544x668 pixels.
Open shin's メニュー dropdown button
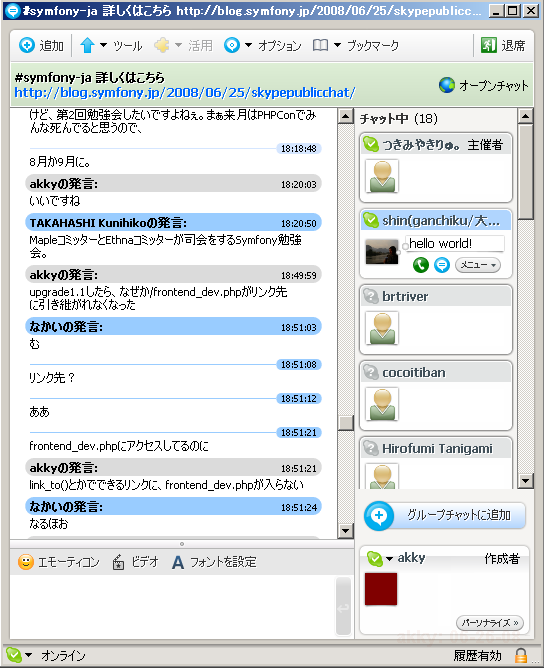tap(478, 265)
